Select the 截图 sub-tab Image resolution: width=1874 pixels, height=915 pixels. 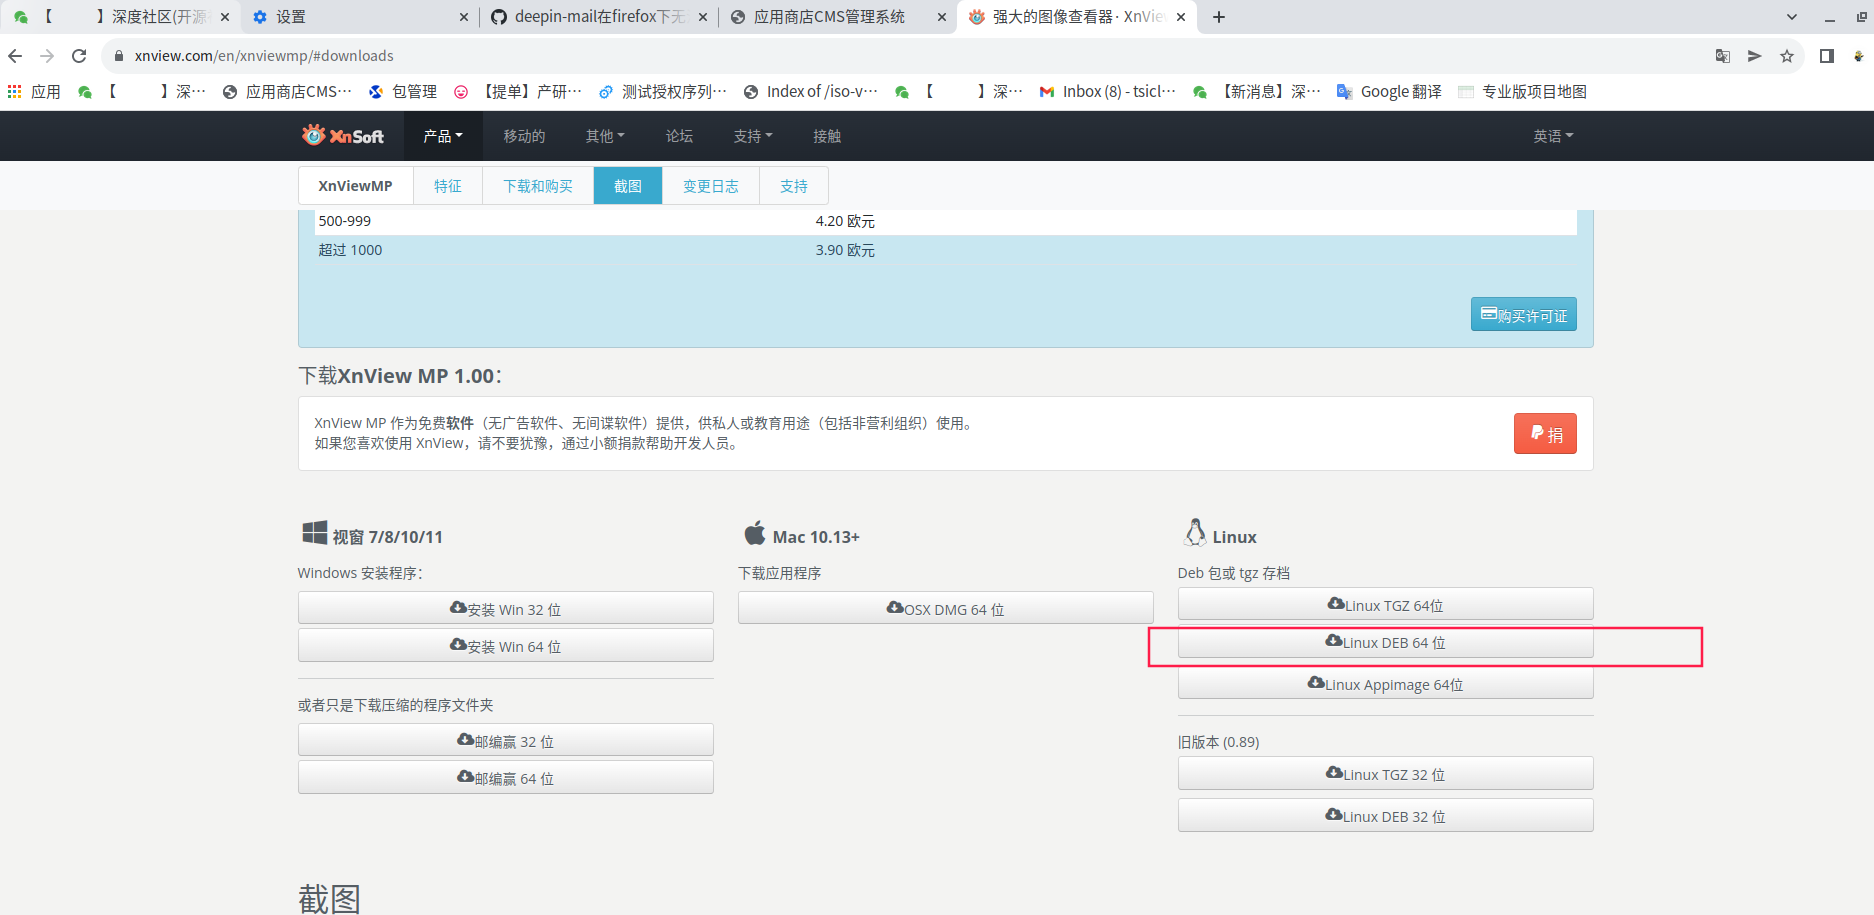(628, 186)
